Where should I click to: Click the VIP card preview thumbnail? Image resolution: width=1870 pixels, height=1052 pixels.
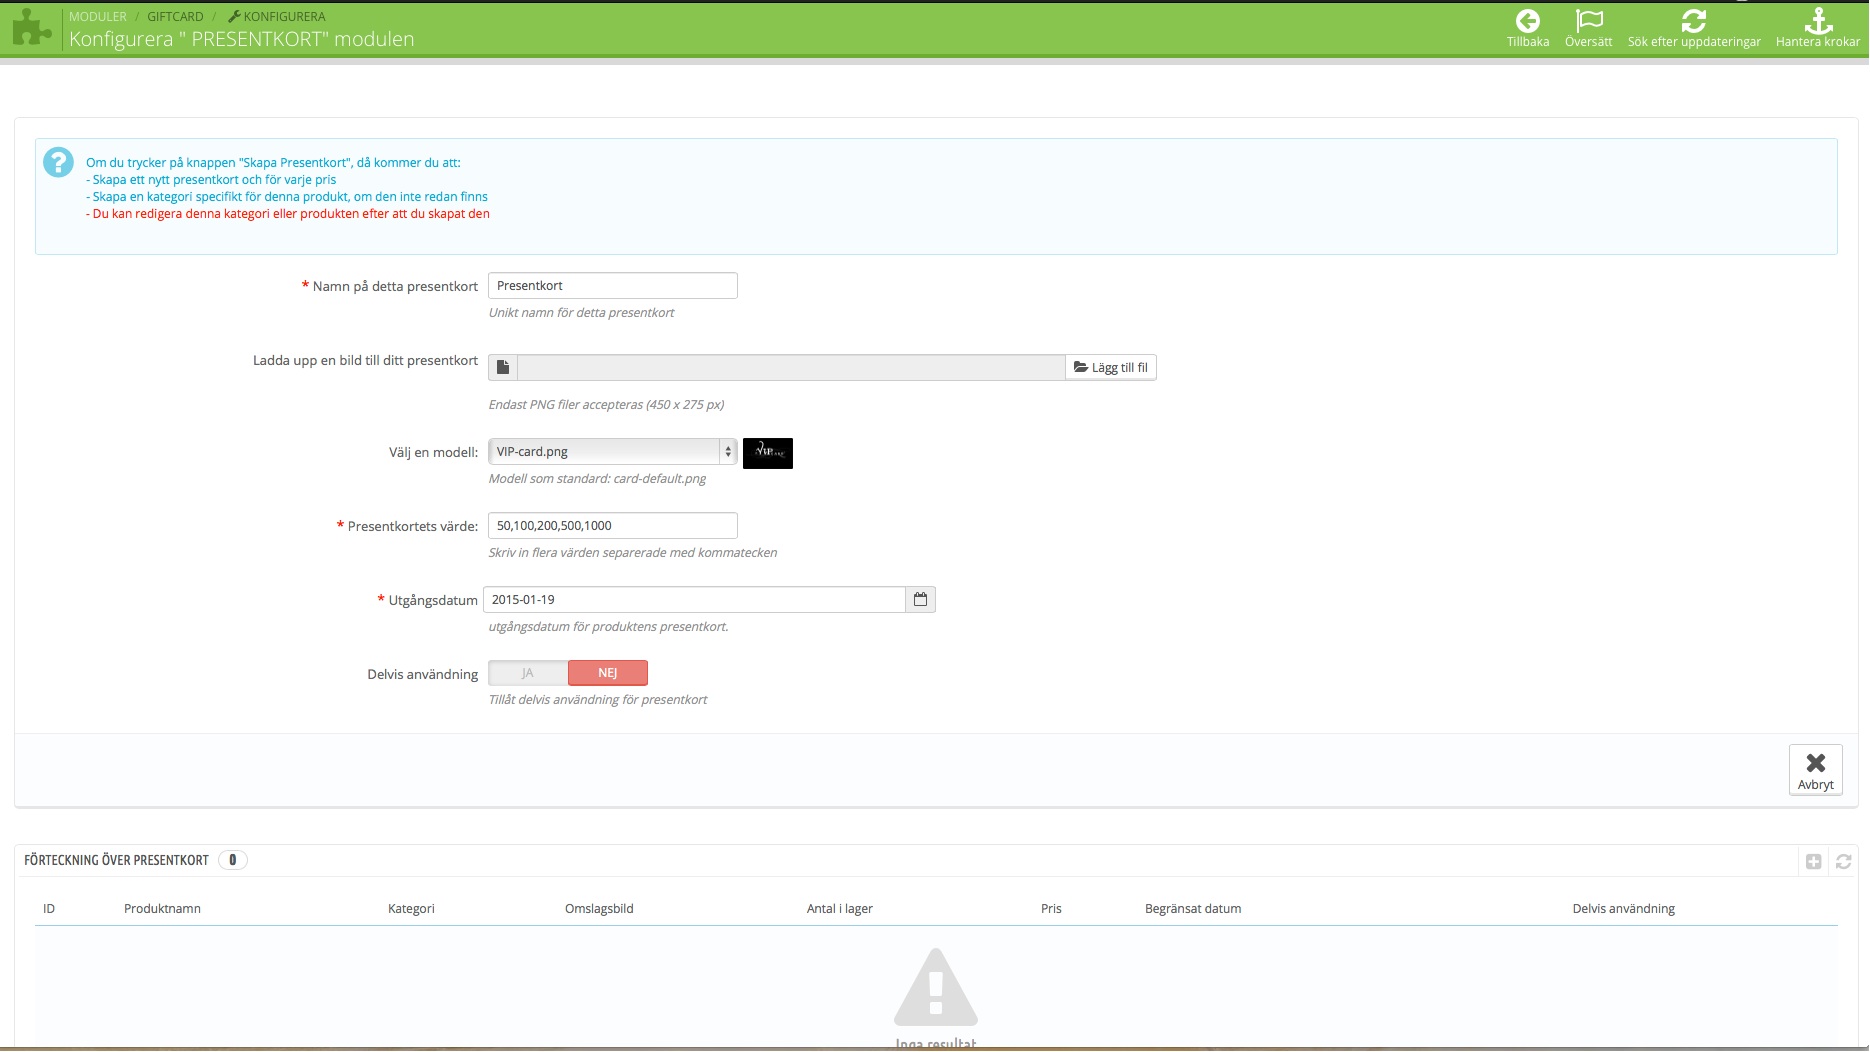click(x=768, y=453)
